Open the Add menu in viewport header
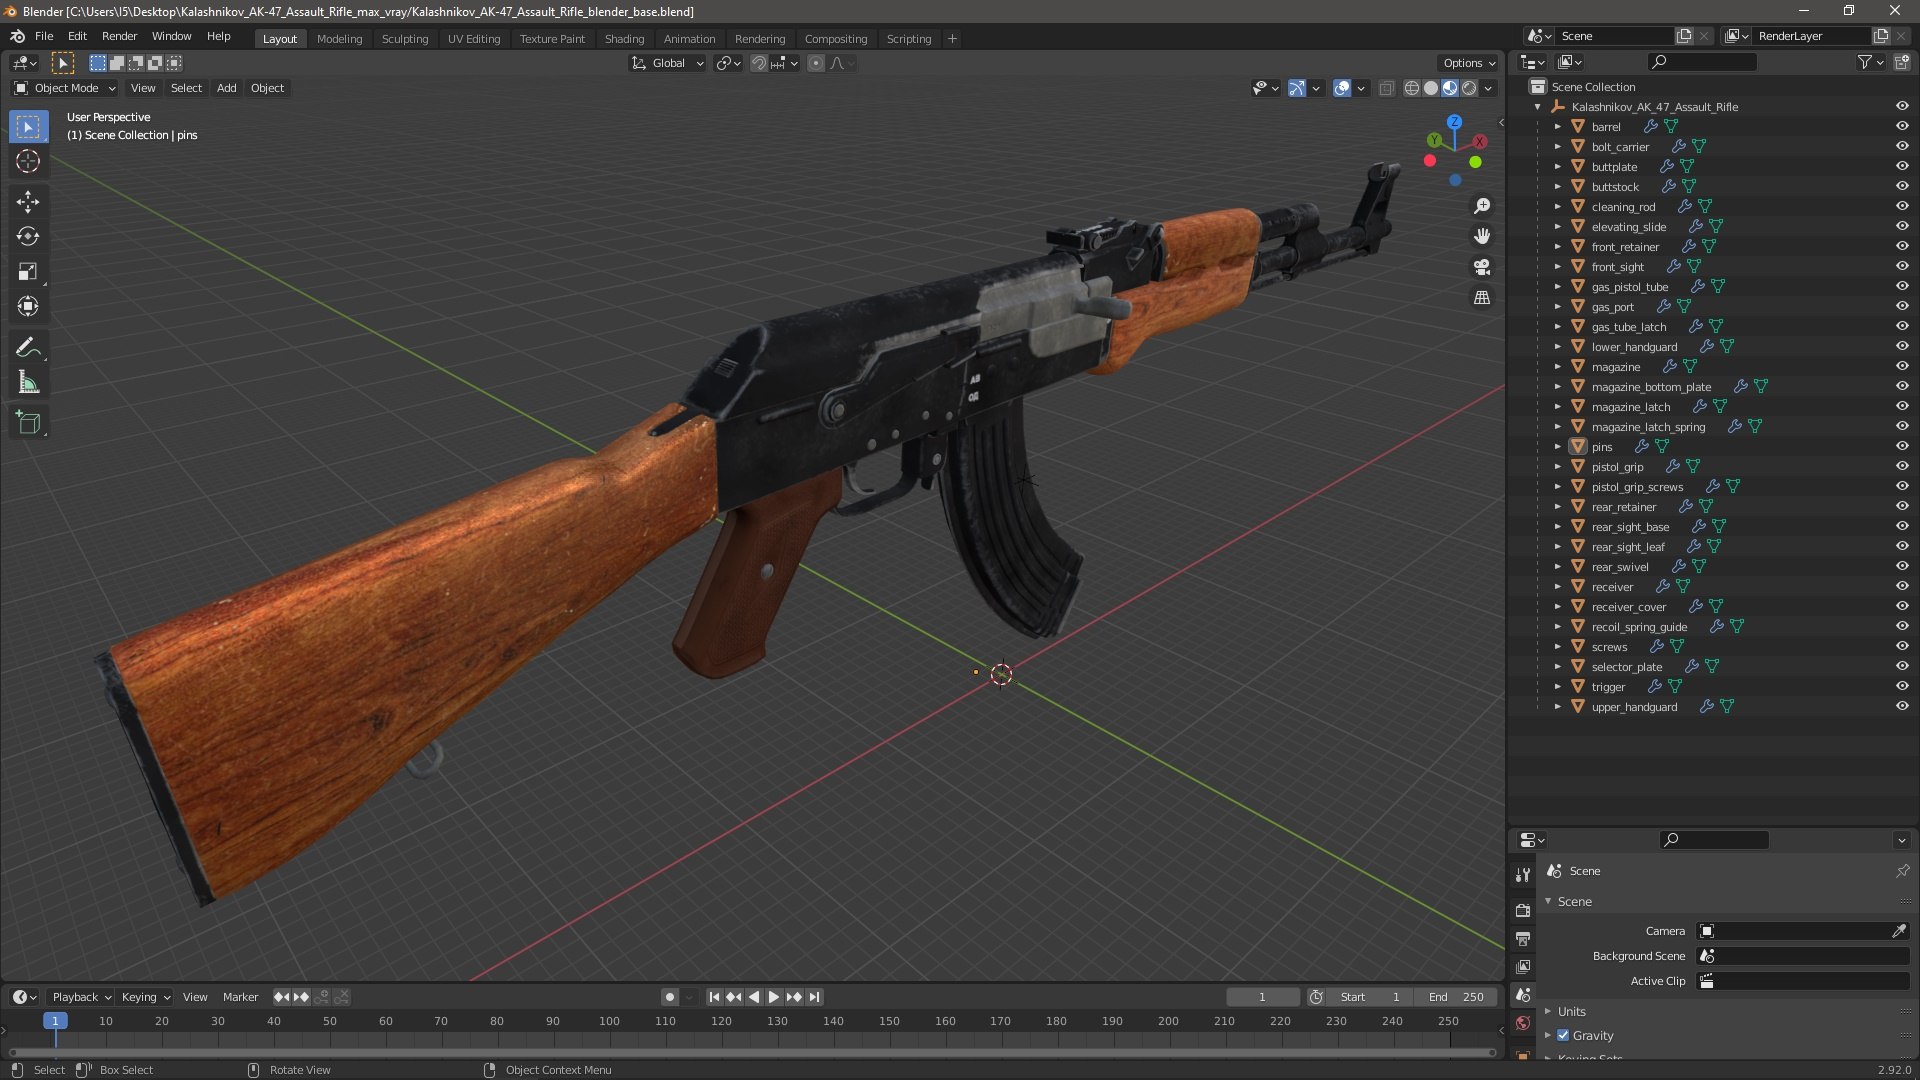 [x=226, y=88]
